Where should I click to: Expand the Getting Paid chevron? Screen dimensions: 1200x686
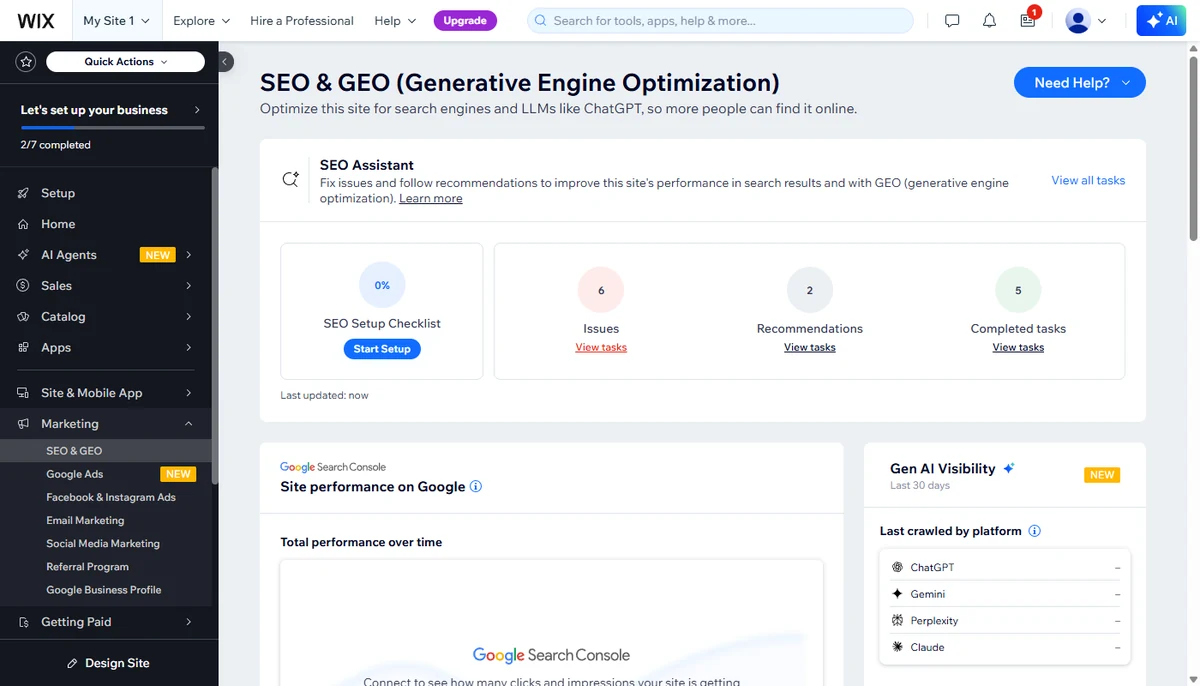[x=188, y=622]
